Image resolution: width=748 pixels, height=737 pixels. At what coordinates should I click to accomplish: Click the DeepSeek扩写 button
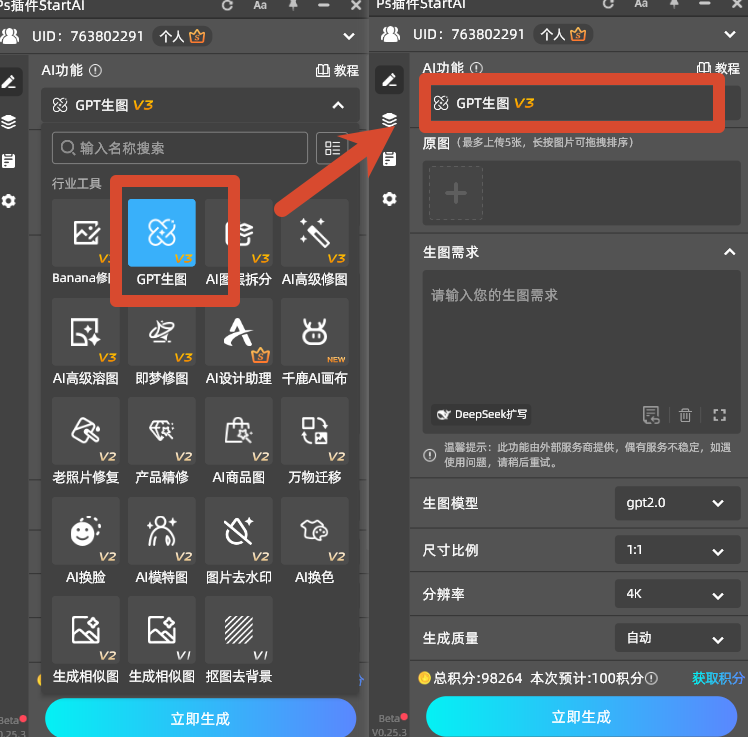[x=481, y=414]
